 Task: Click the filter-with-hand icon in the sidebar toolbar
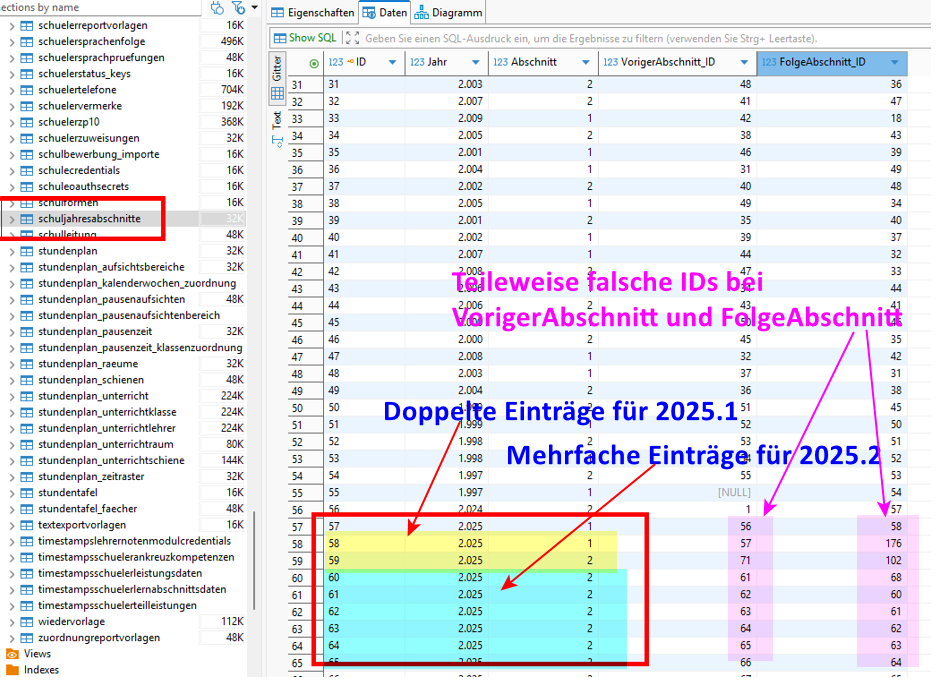click(239, 8)
